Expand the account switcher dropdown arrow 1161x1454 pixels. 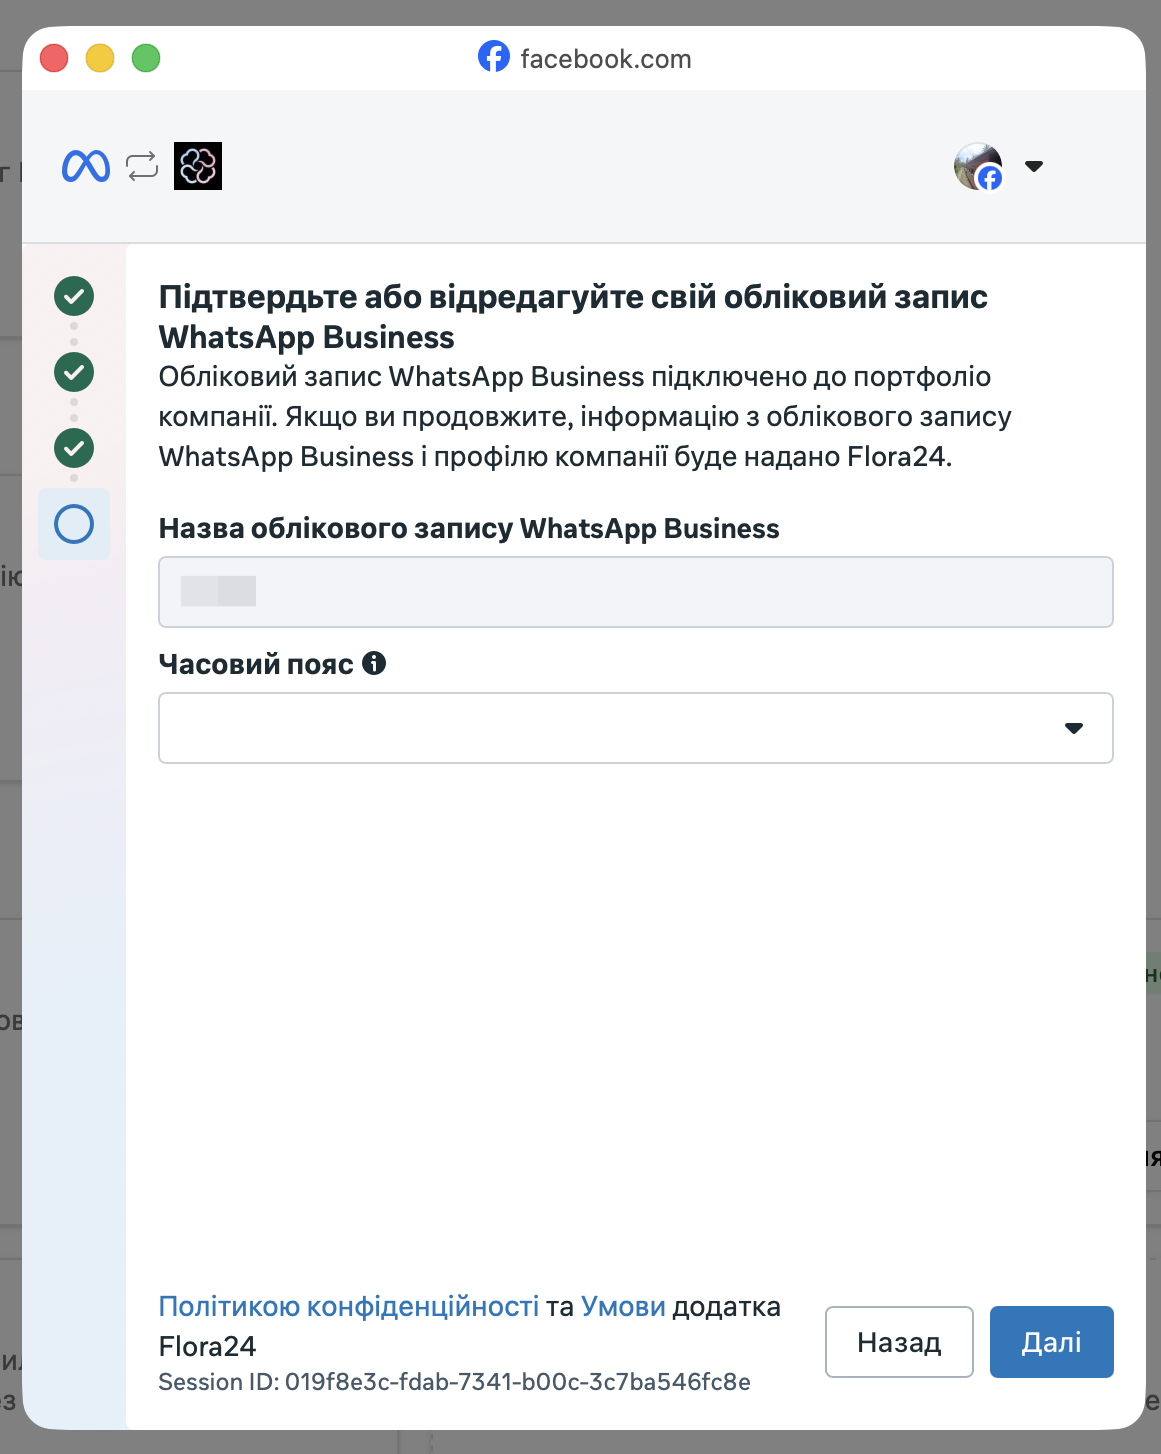(1034, 166)
